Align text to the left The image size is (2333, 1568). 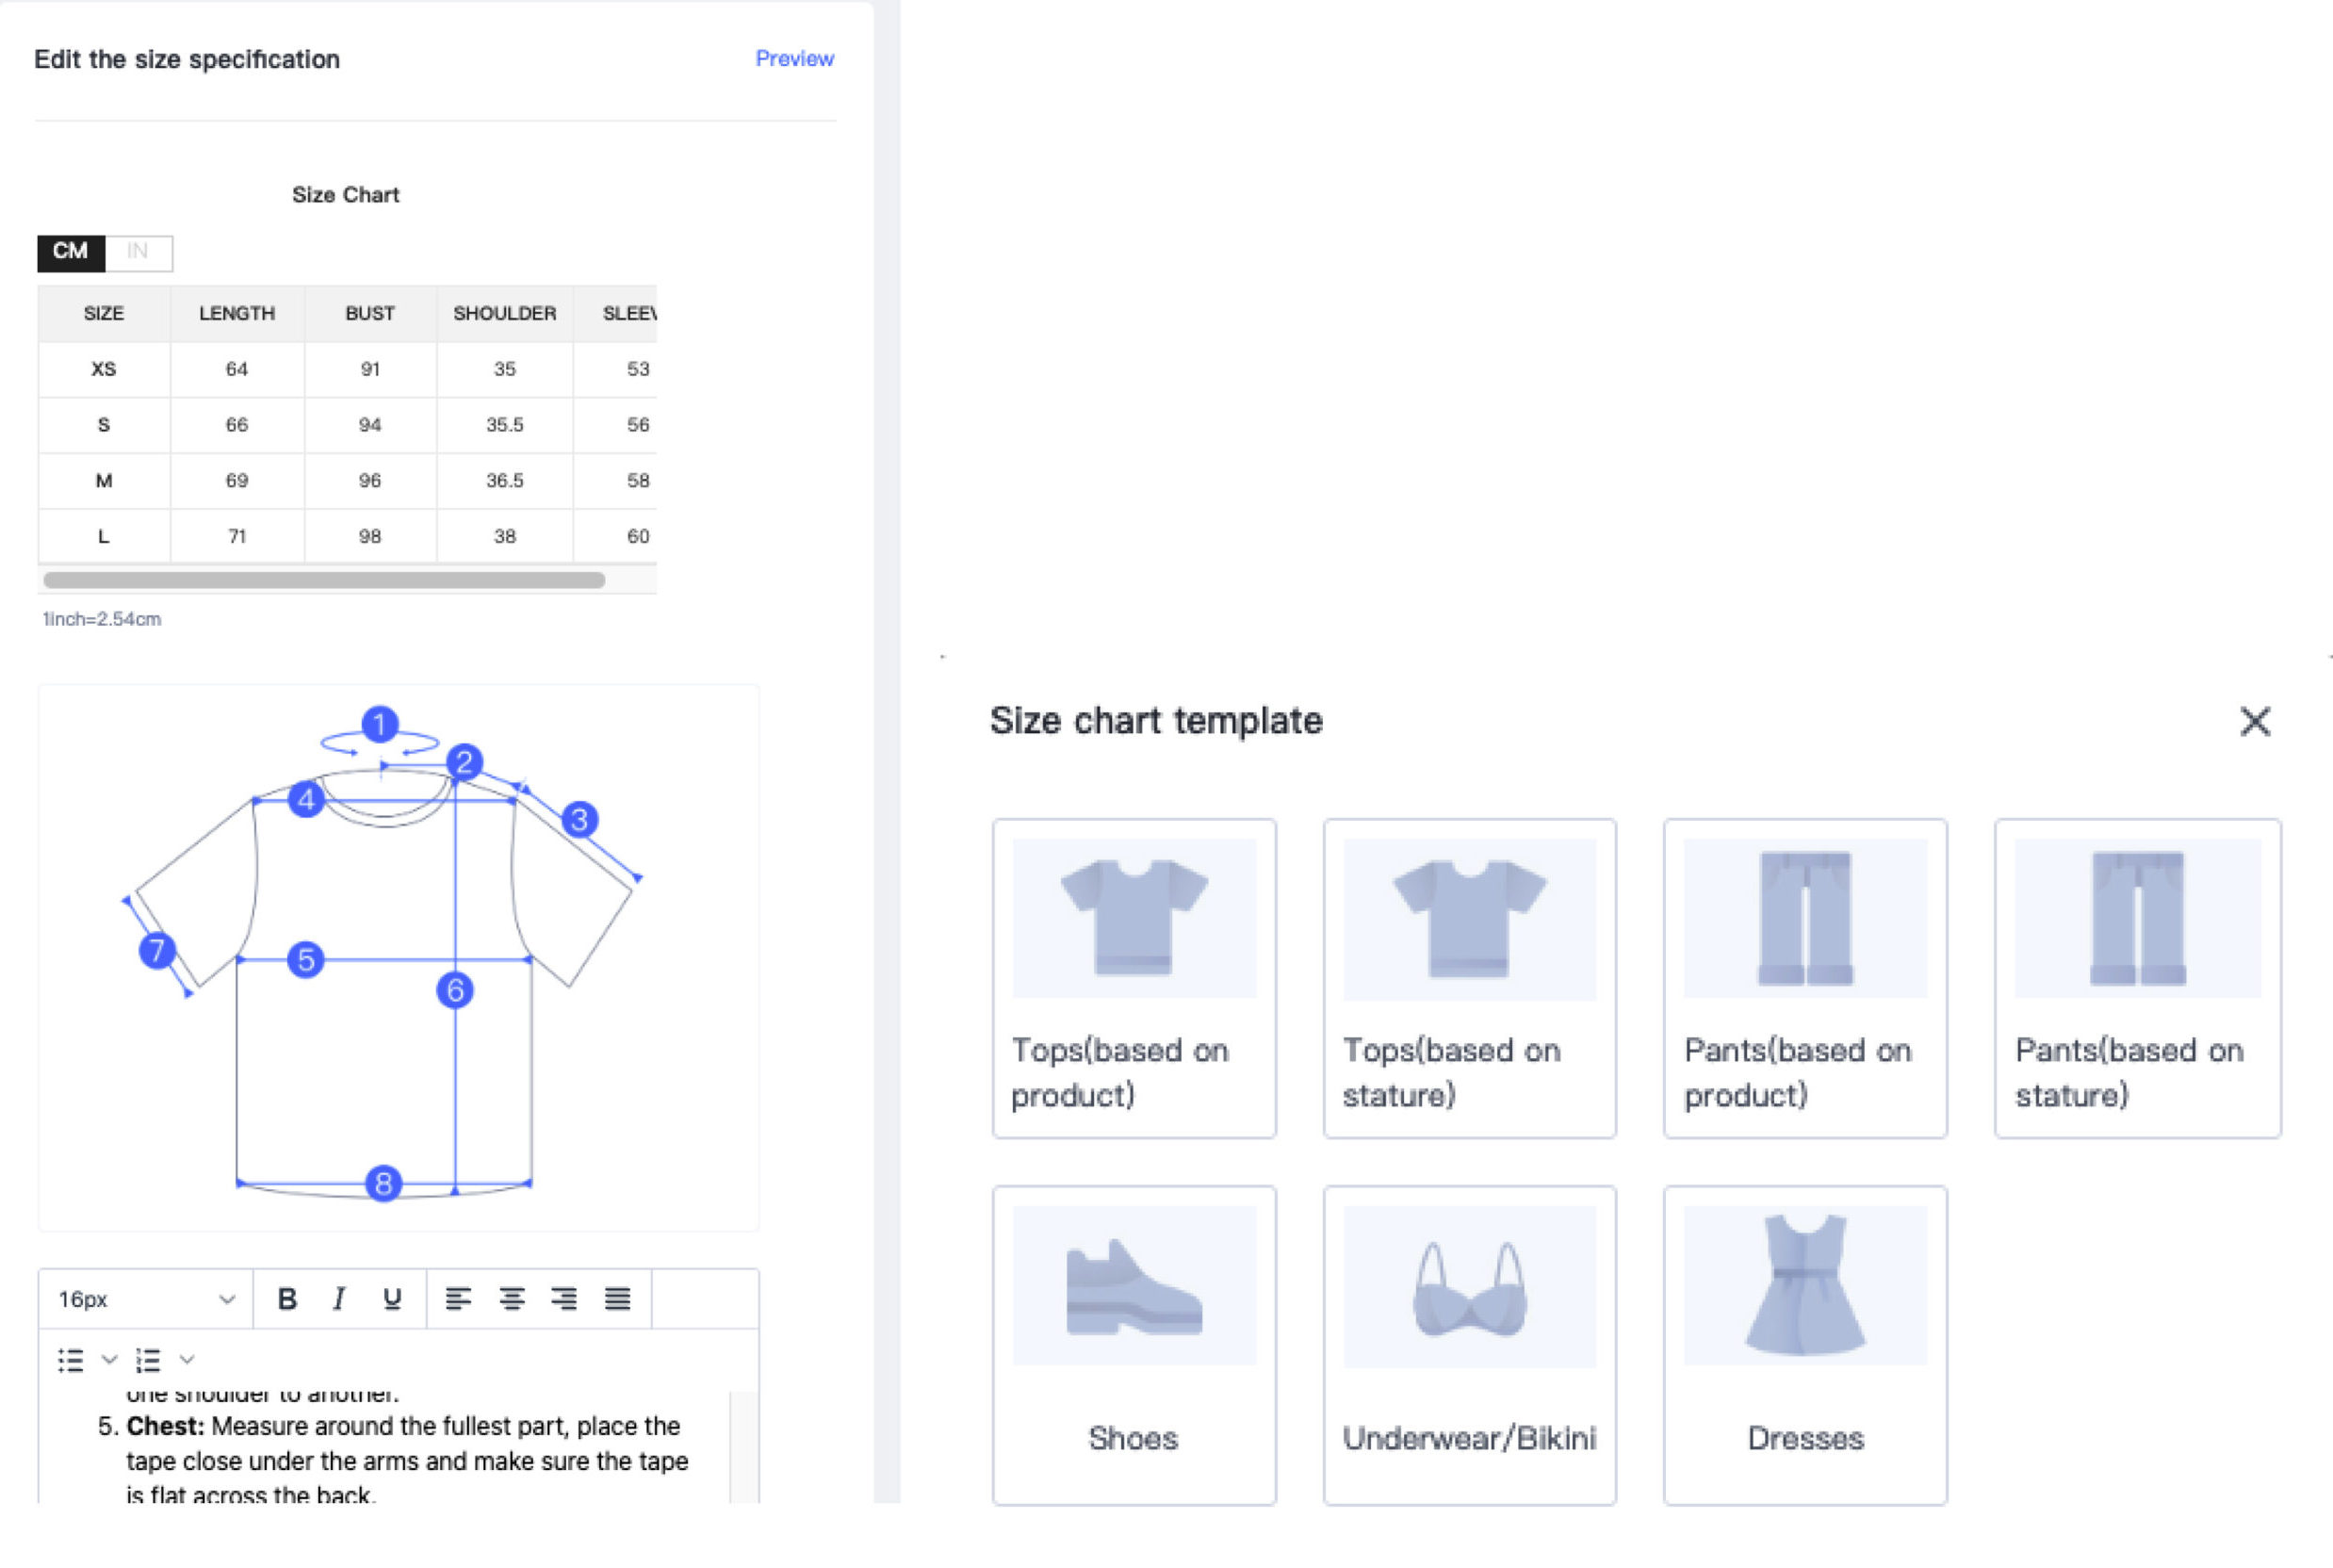(x=461, y=1298)
